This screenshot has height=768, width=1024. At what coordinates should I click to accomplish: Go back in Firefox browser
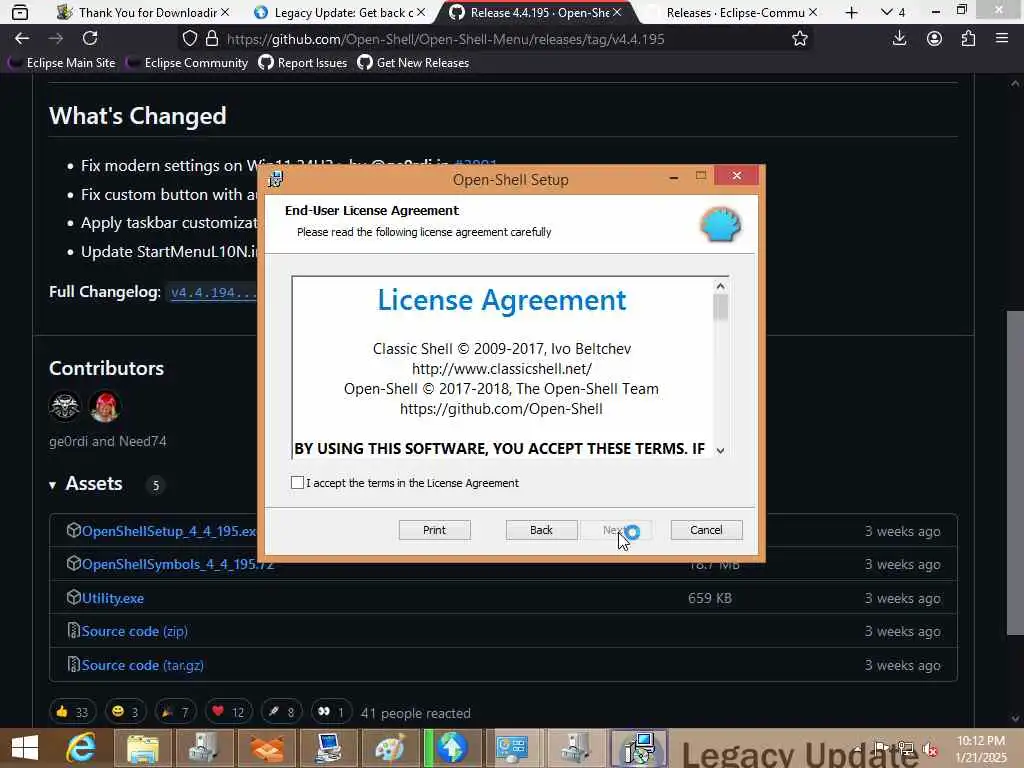22,39
